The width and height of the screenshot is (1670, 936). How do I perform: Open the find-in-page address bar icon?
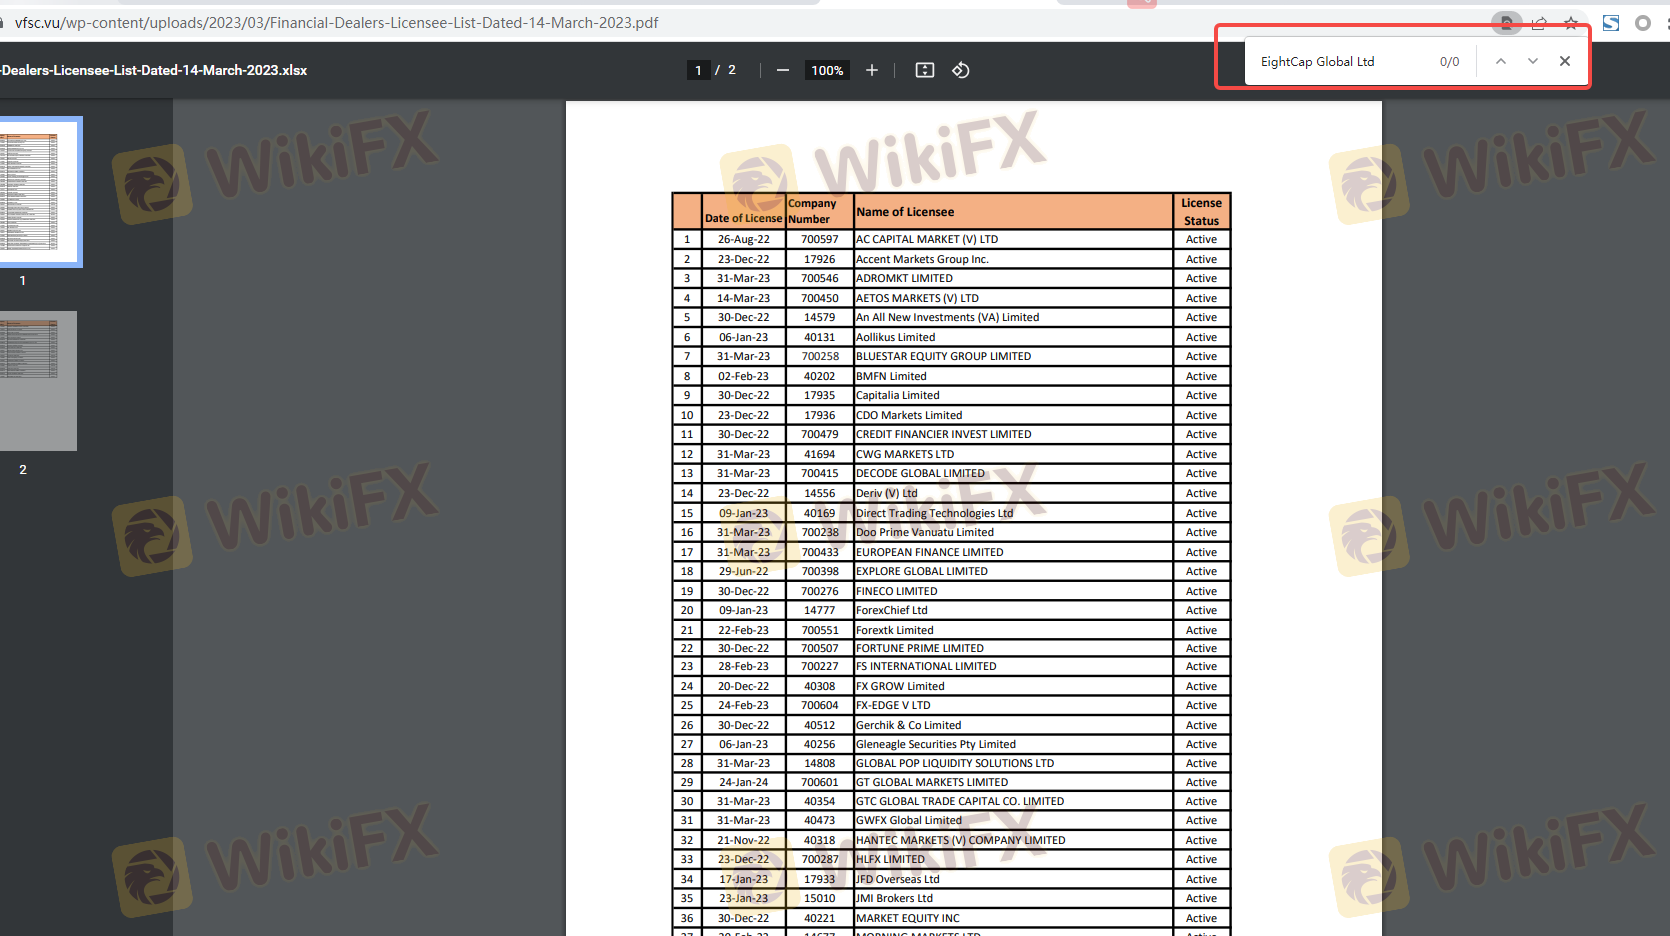[1505, 23]
